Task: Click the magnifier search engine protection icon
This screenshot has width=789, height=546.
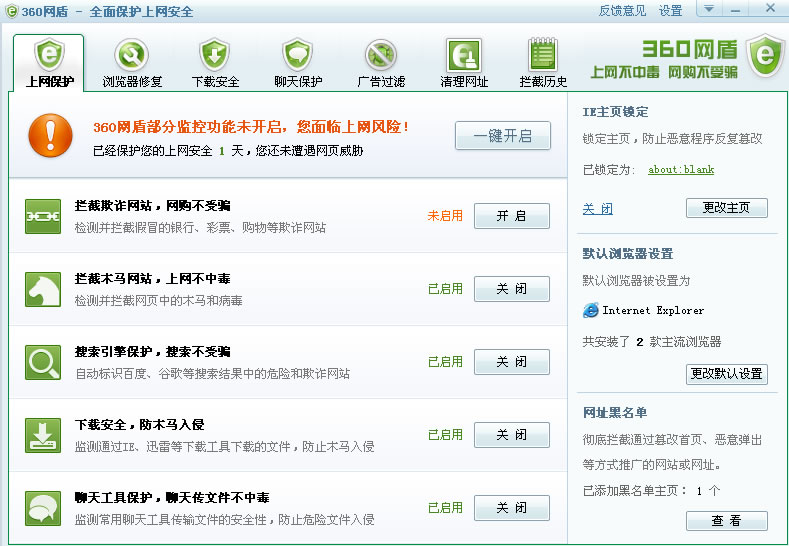Action: click(43, 362)
